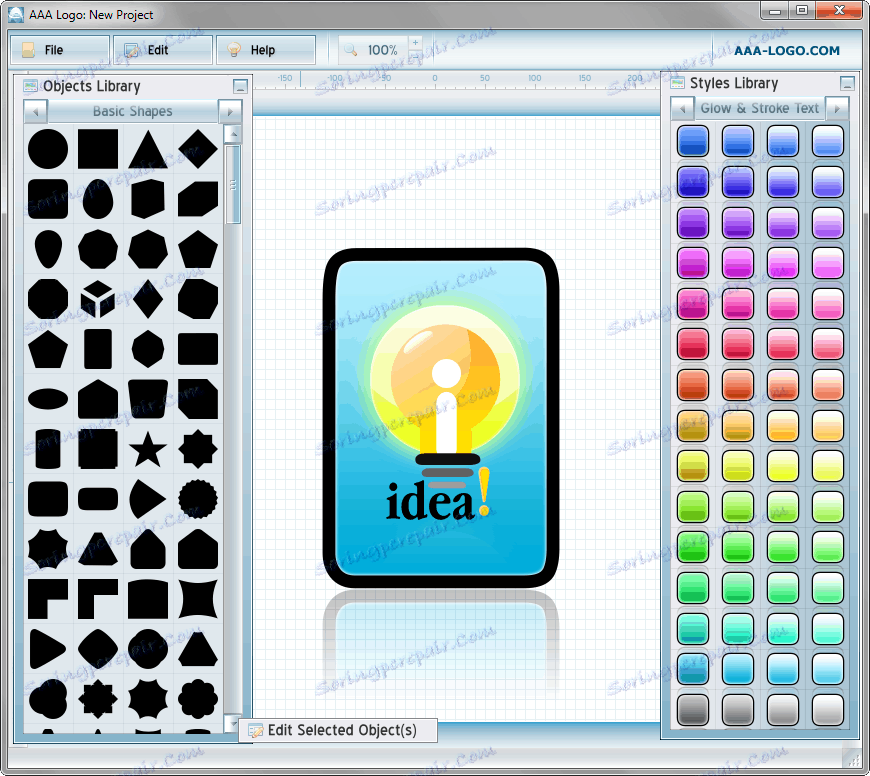Go to previous object category arrow
Screen dimensions: 870x776
pyautogui.click(x=36, y=111)
